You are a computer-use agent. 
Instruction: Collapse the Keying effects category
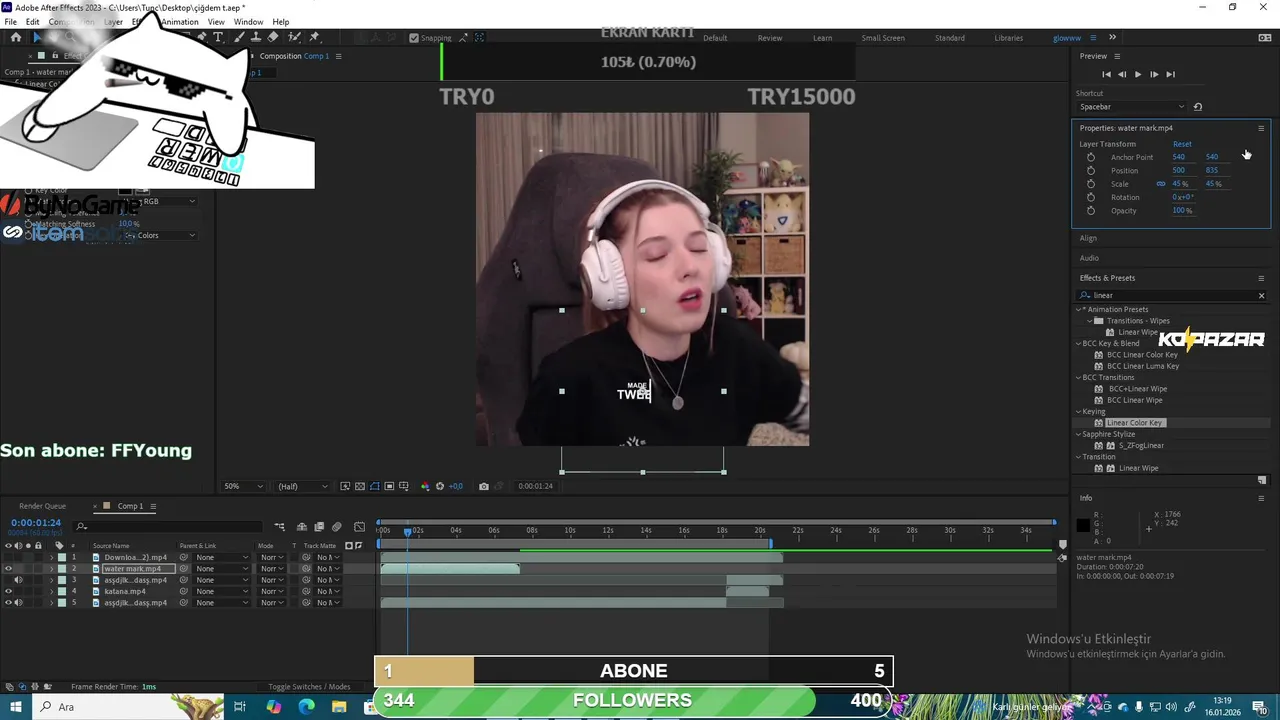[1079, 411]
